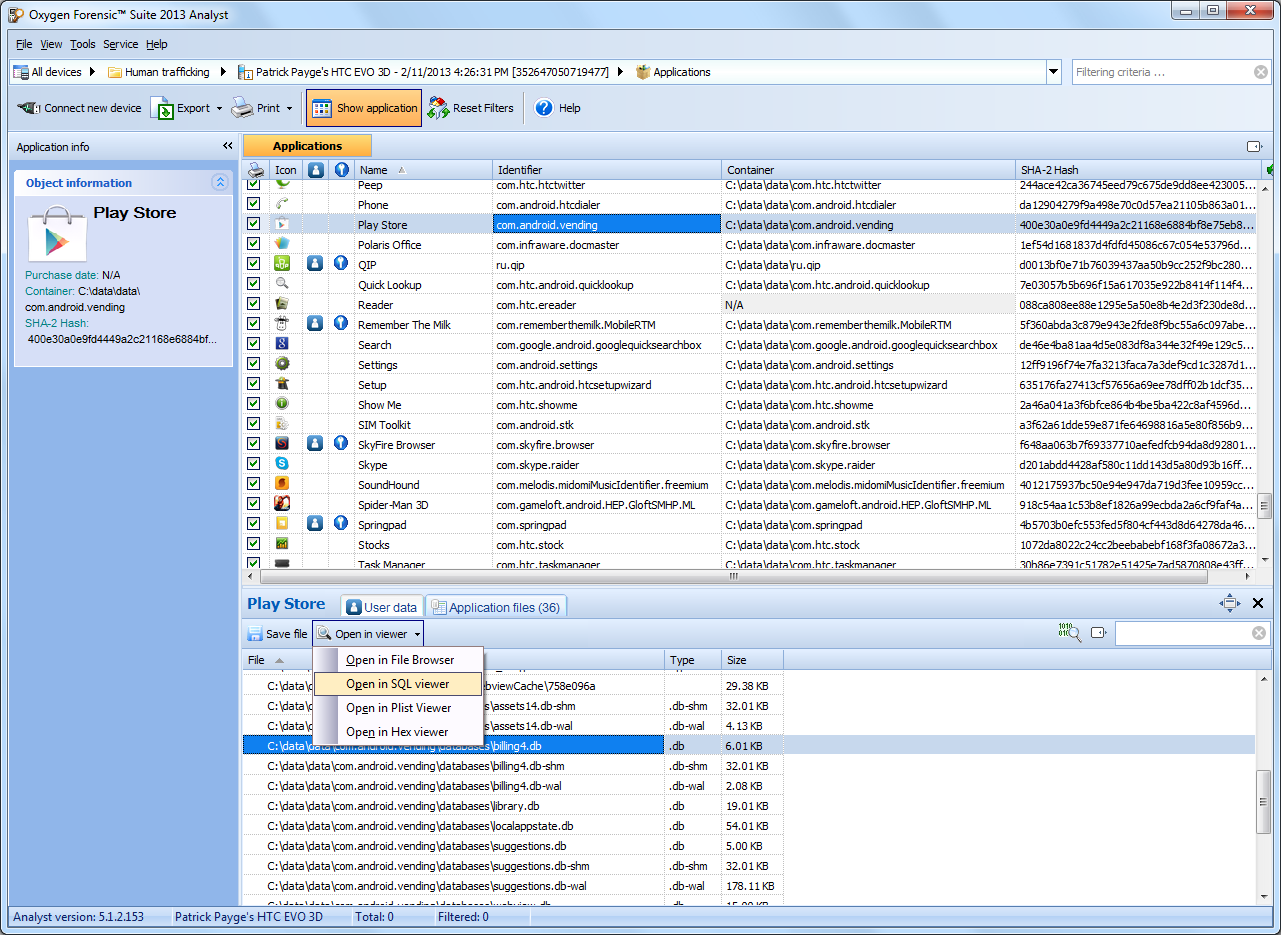Click the SkyFire Browser app icon
Screen dimensions: 1281x935
pyautogui.click(x=283, y=445)
